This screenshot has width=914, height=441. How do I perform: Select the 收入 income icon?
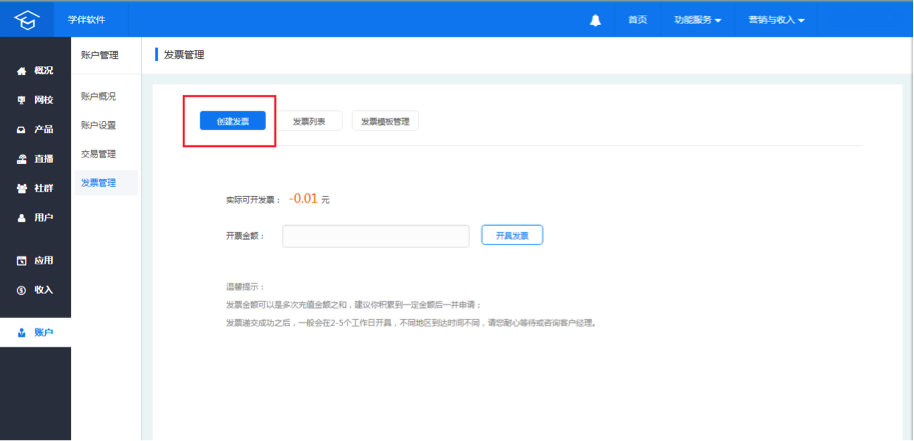[x=22, y=290]
